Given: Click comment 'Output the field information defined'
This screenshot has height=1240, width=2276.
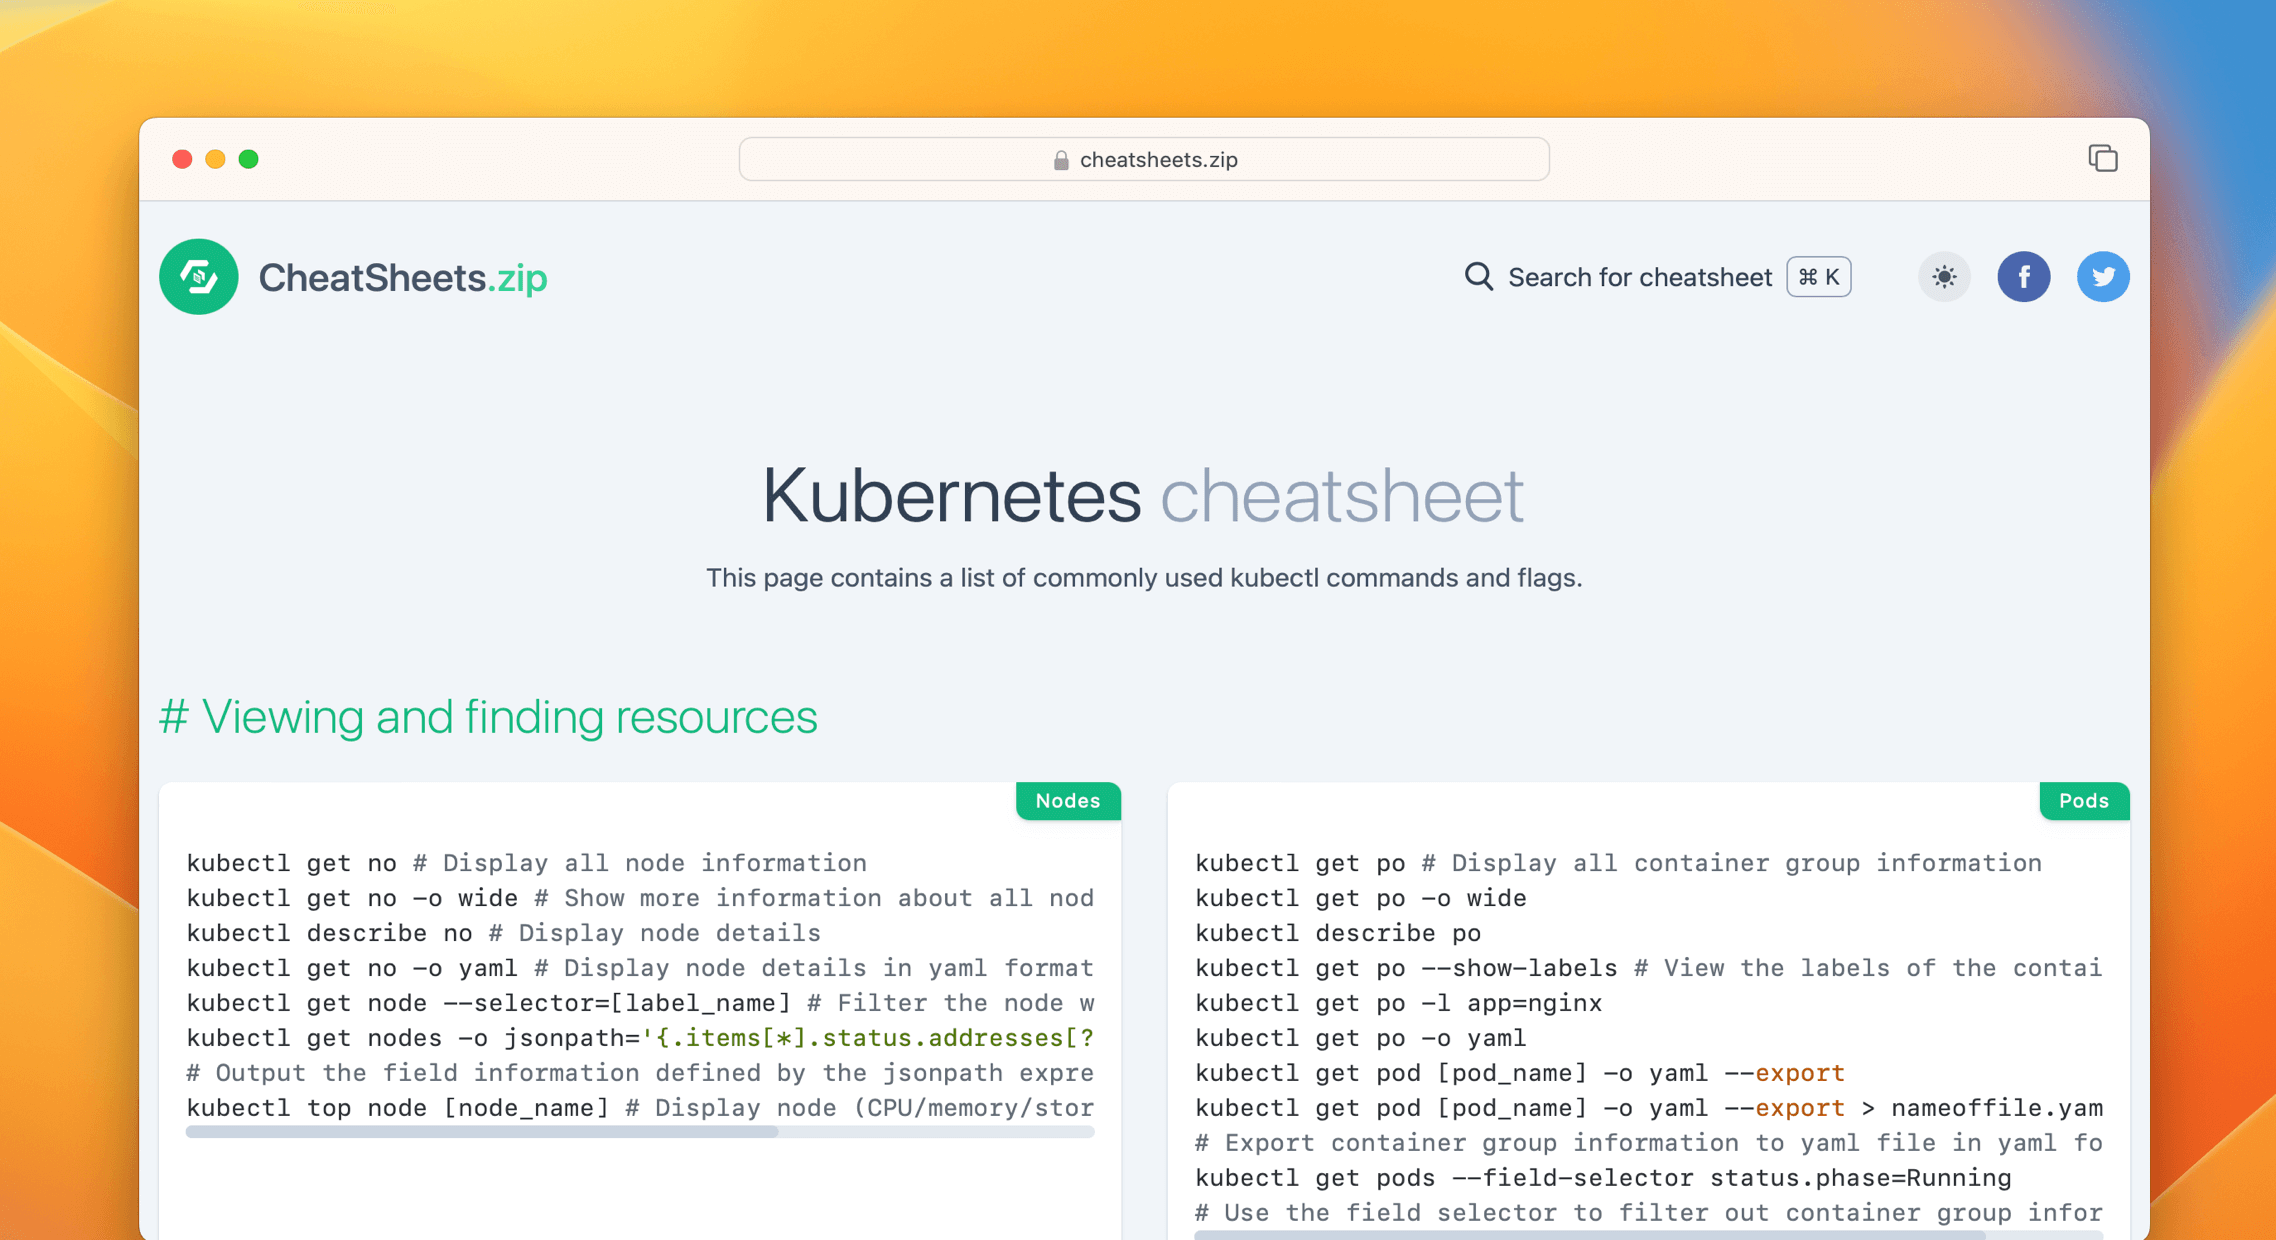Looking at the screenshot, I should (640, 1073).
